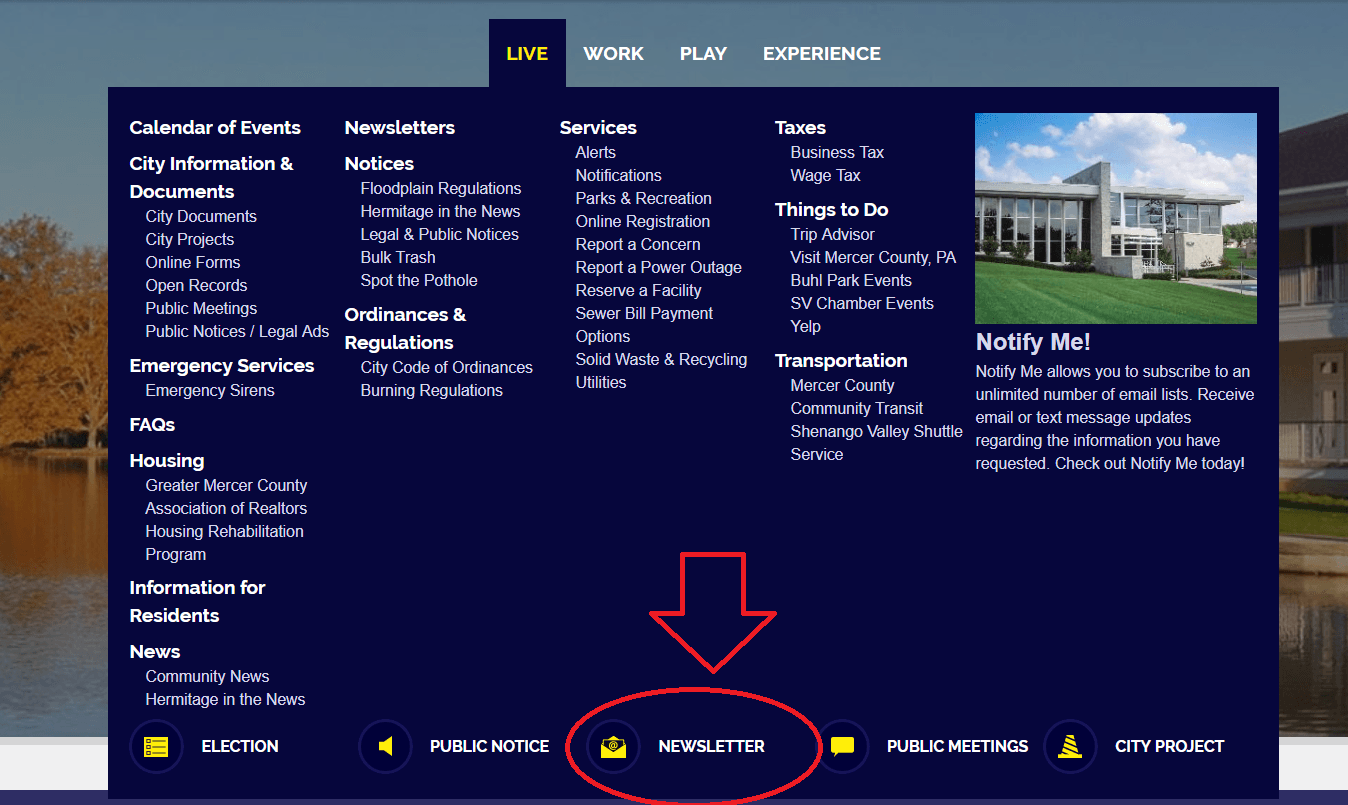This screenshot has height=805, width=1348.
Task: Open Solid Waste & Recycling link
Action: point(661,360)
